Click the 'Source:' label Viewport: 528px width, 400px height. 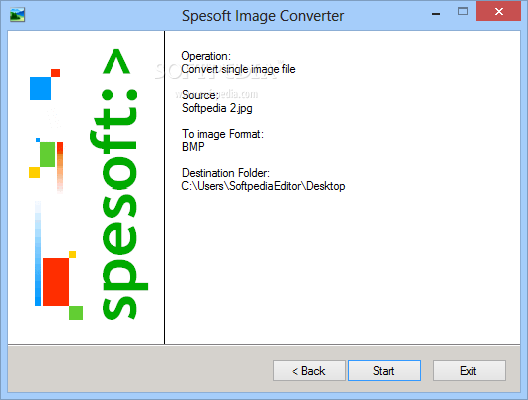[200, 95]
